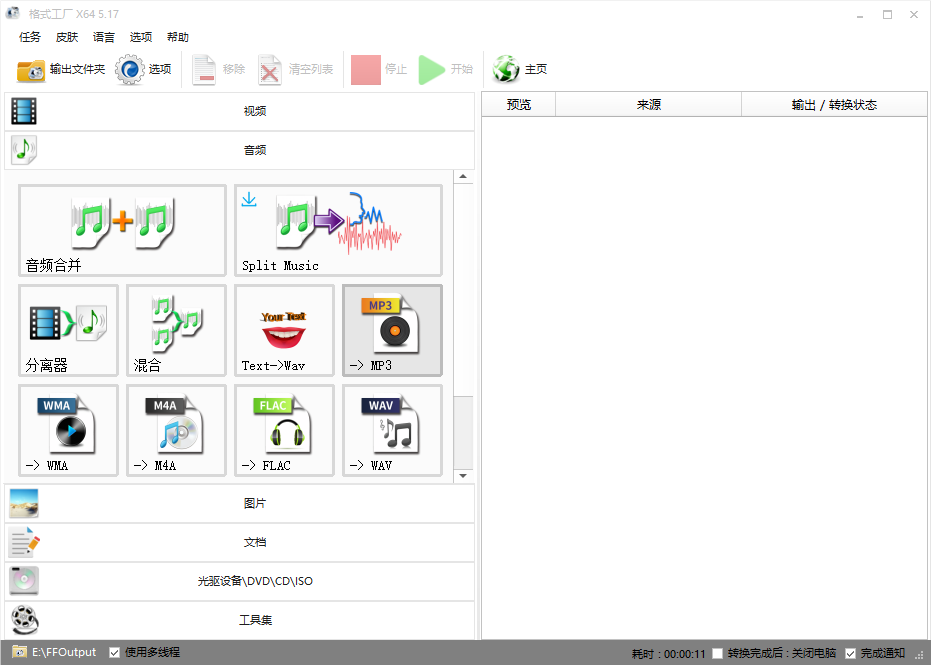Open the 图片 picture section
Image resolution: width=931 pixels, height=665 pixels.
pos(256,503)
